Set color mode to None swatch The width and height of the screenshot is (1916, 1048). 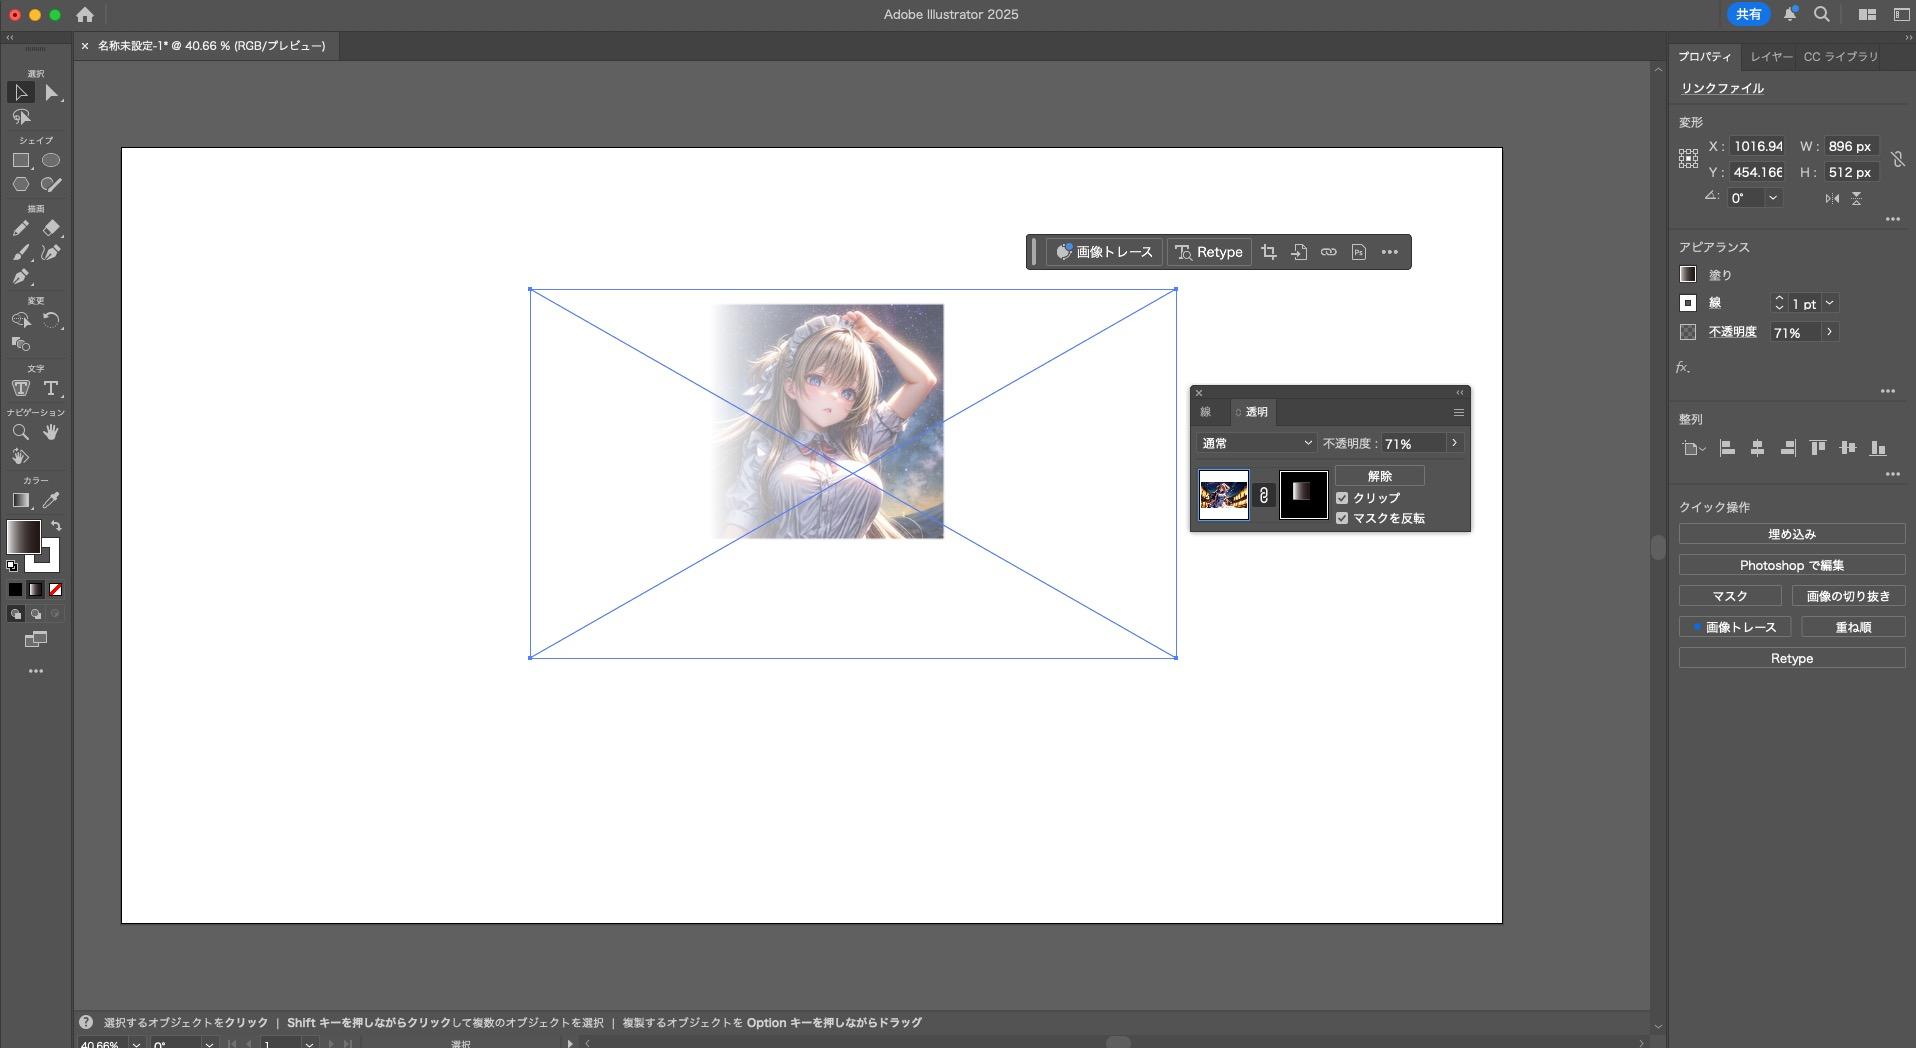(x=56, y=590)
